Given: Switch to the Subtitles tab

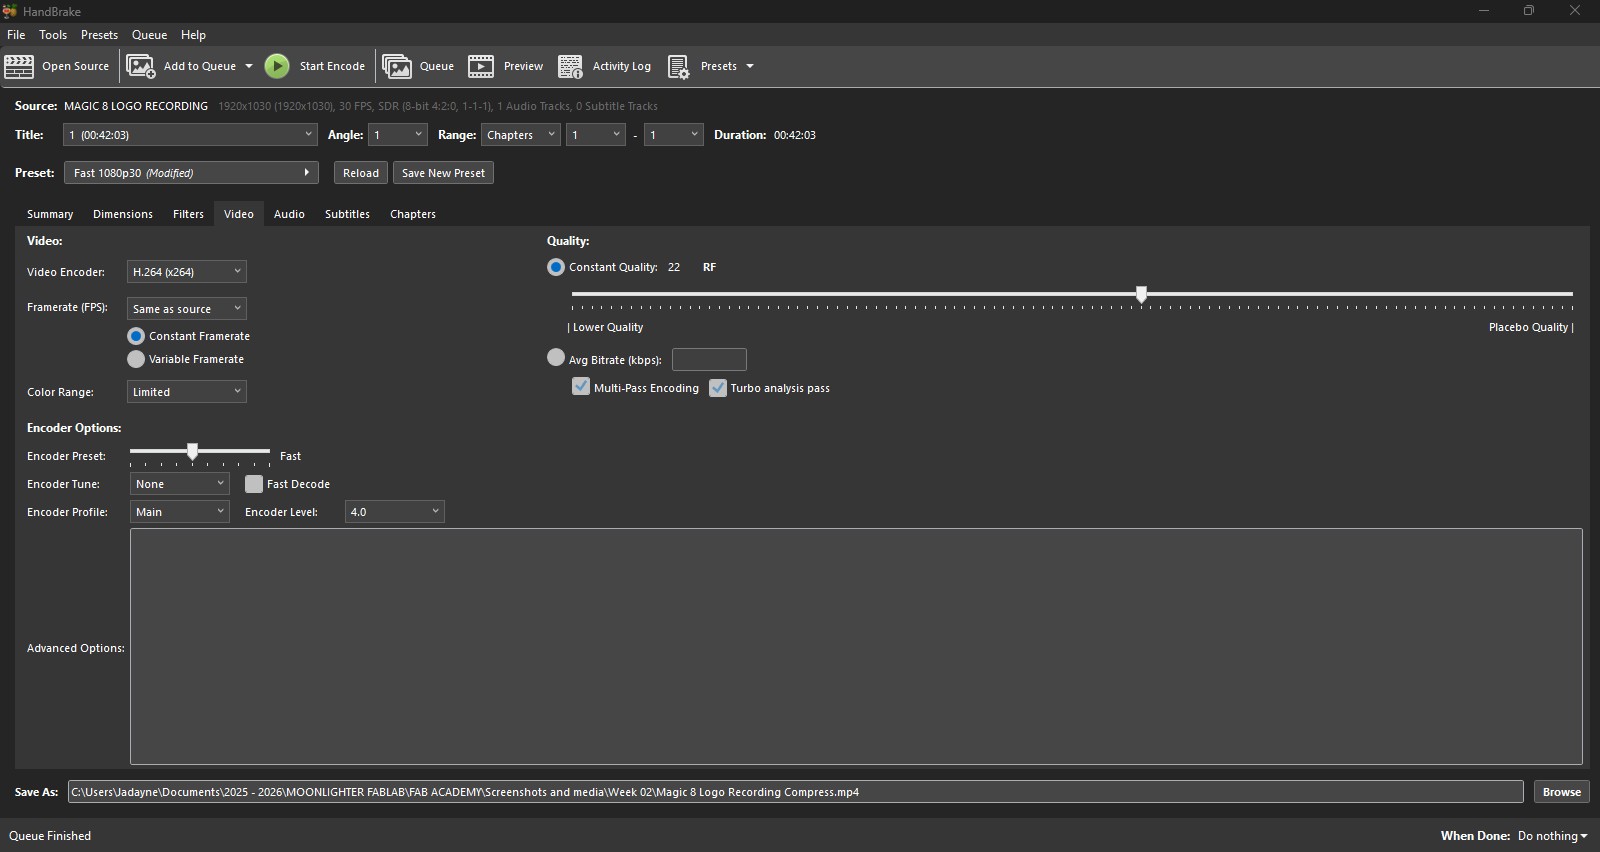Looking at the screenshot, I should (x=347, y=214).
